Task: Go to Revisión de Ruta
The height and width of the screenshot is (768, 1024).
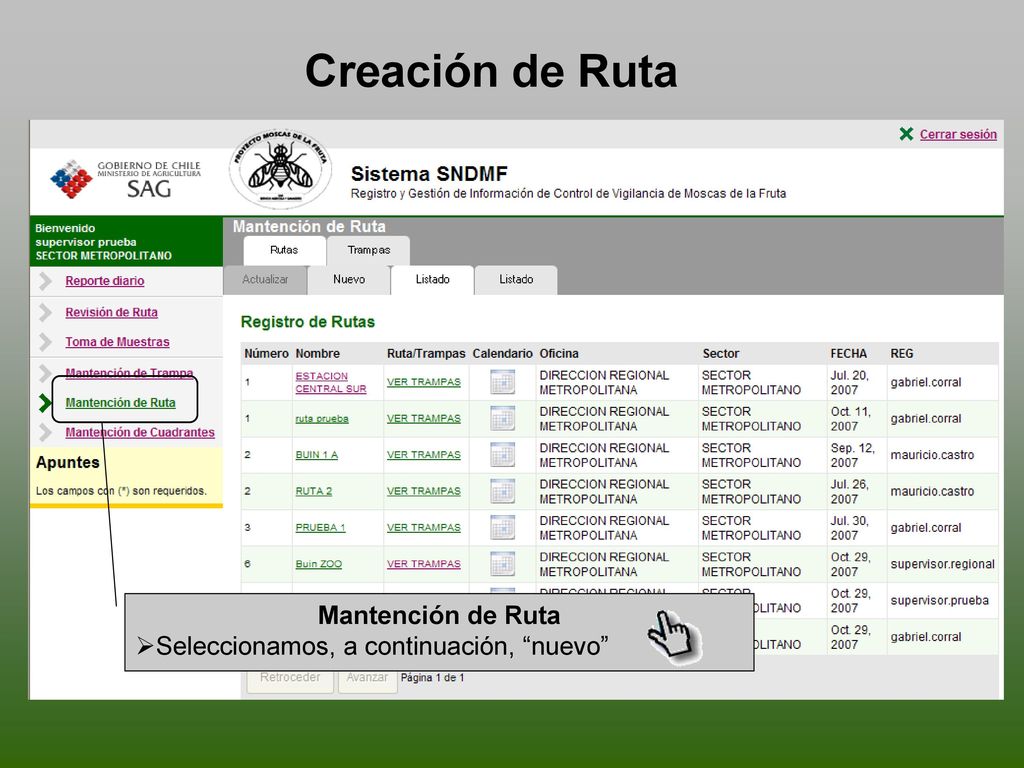Action: click(x=111, y=312)
